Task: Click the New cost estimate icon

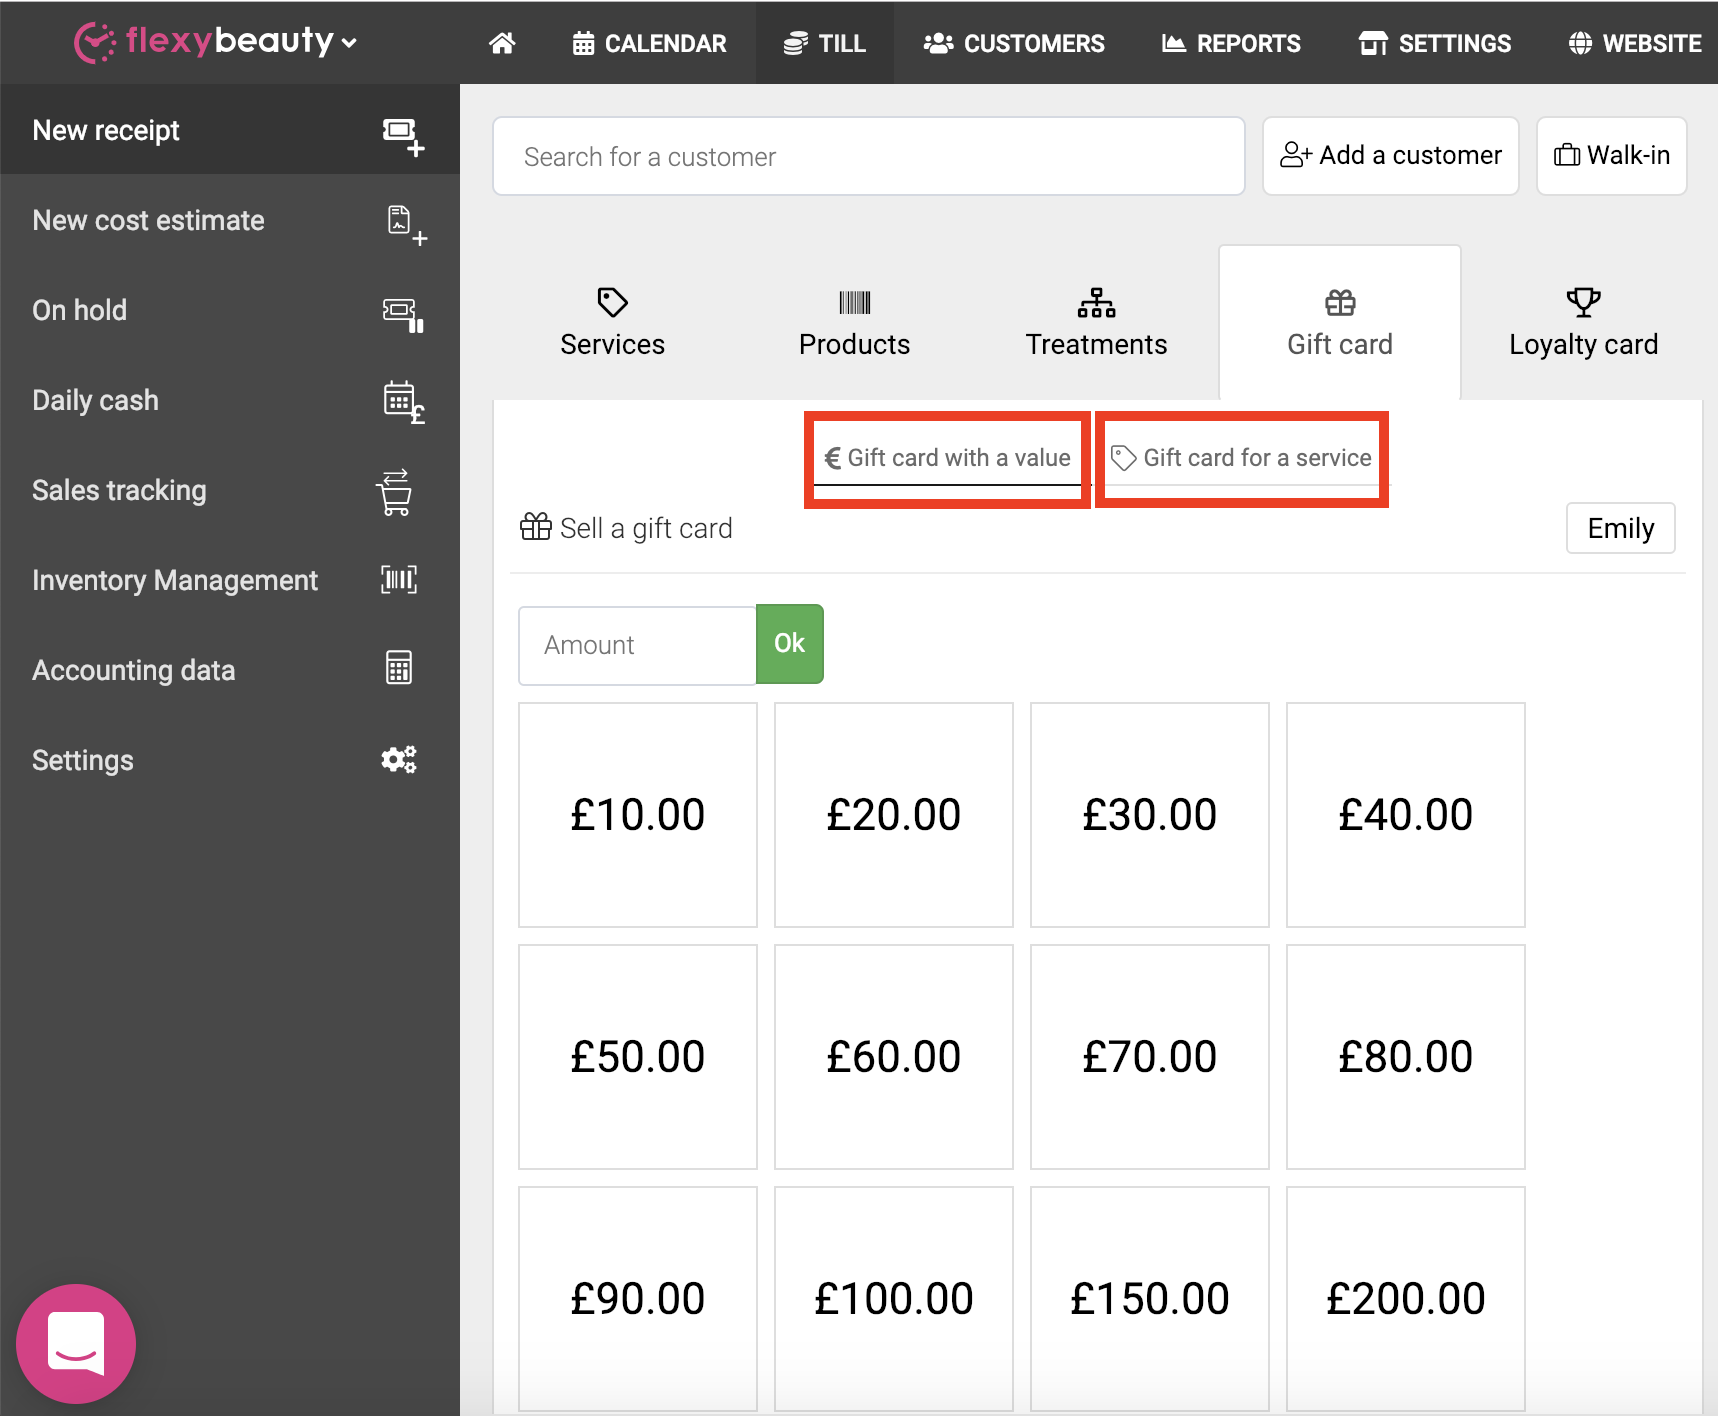Action: coord(406,225)
